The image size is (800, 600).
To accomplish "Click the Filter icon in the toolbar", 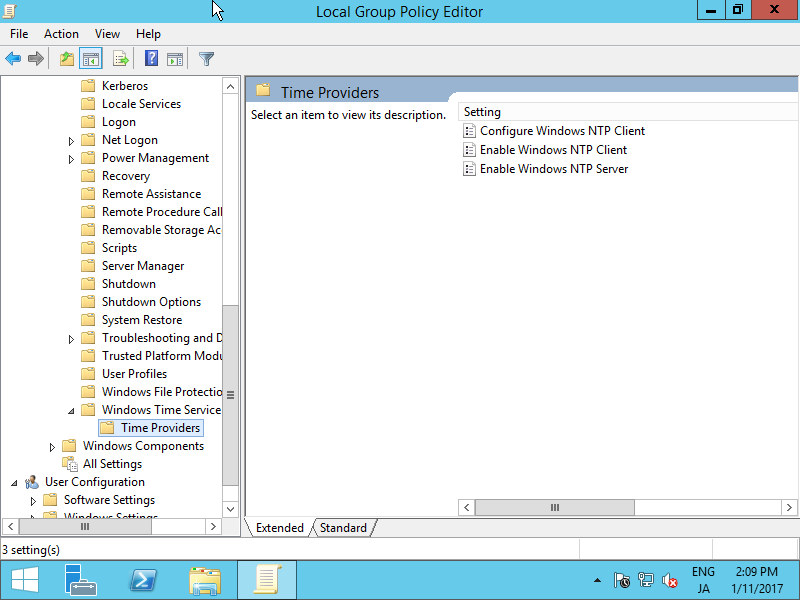I will [x=205, y=58].
